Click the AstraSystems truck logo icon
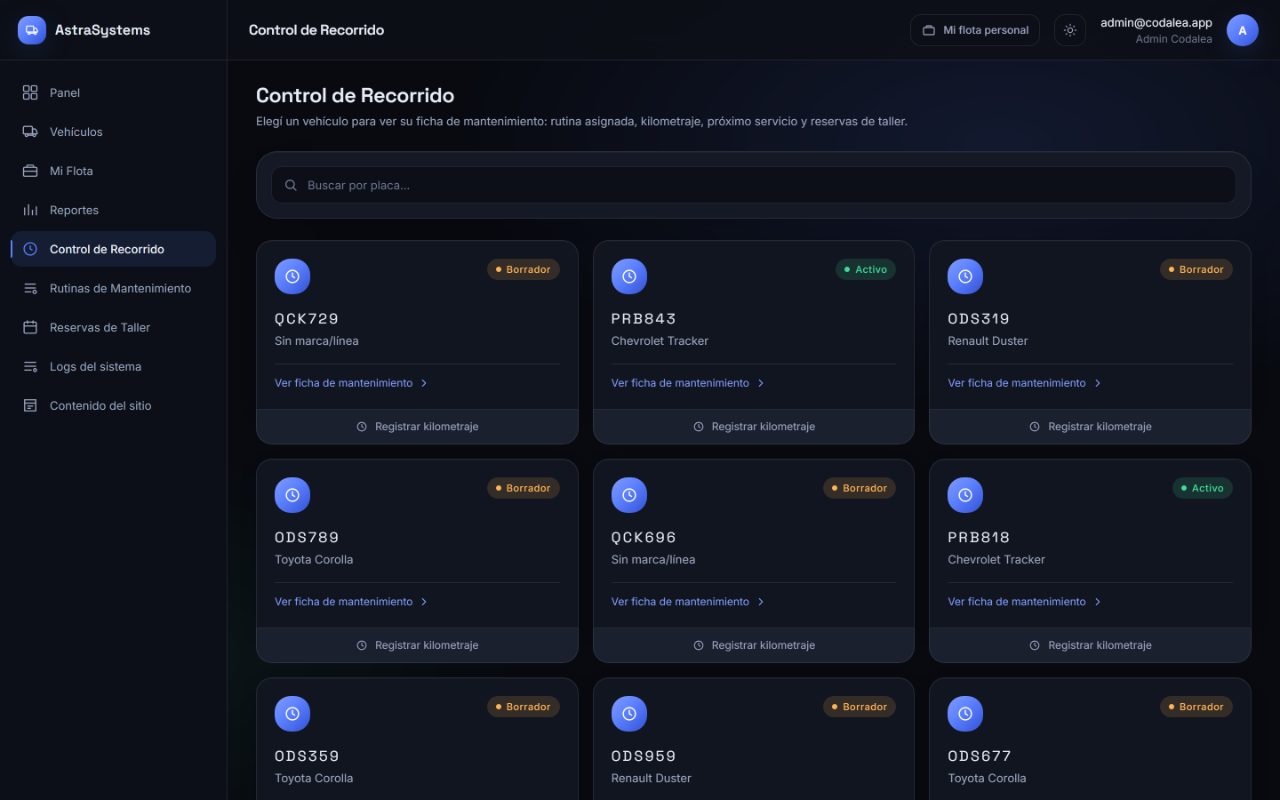Image resolution: width=1280 pixels, height=800 pixels. coord(32,30)
